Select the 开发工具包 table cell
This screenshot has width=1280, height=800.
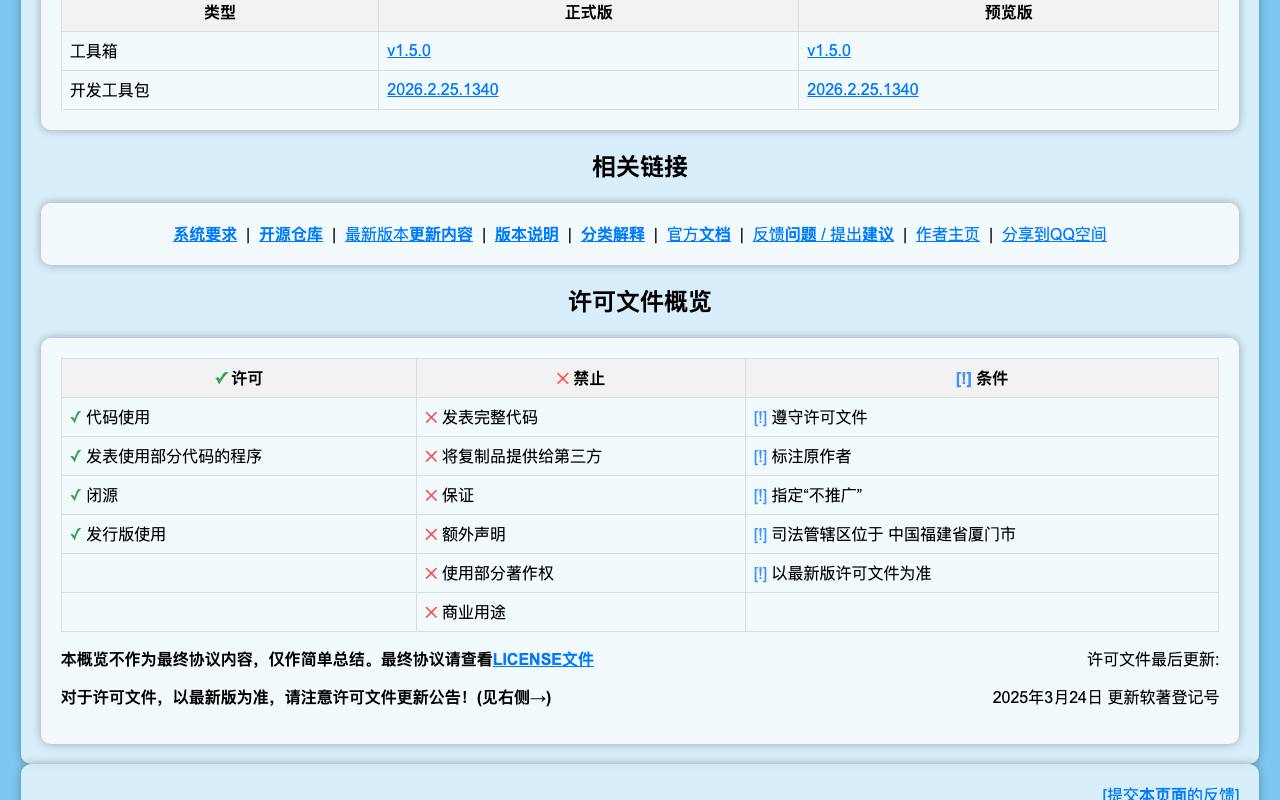tap(220, 90)
